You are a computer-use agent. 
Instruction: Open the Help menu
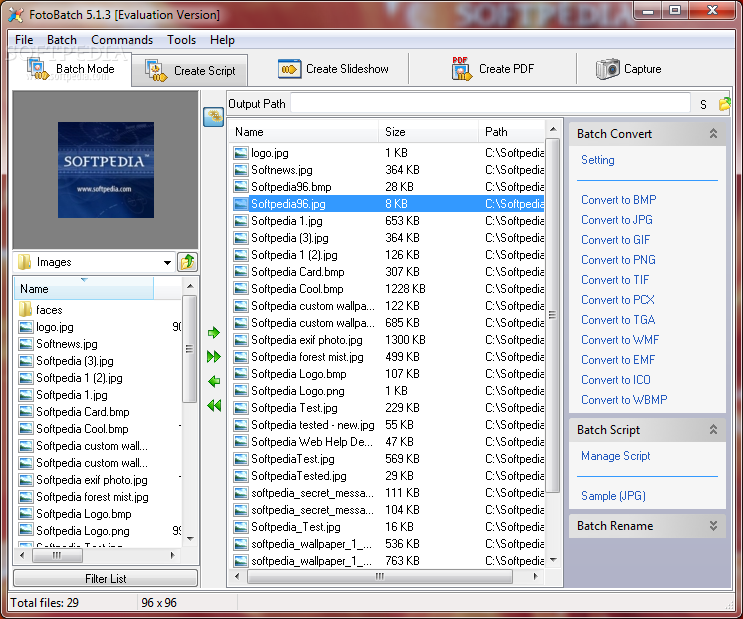tap(222, 40)
